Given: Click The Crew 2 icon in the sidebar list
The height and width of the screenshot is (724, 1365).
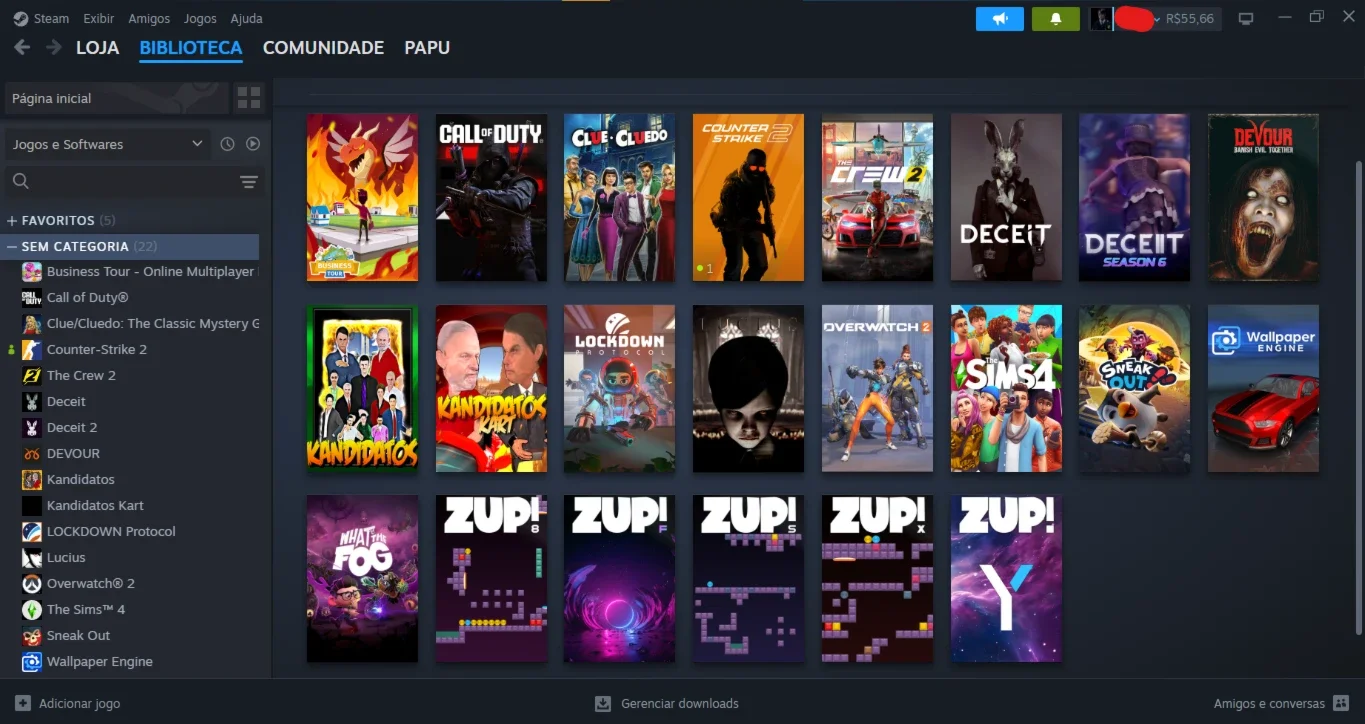Looking at the screenshot, I should 32,375.
